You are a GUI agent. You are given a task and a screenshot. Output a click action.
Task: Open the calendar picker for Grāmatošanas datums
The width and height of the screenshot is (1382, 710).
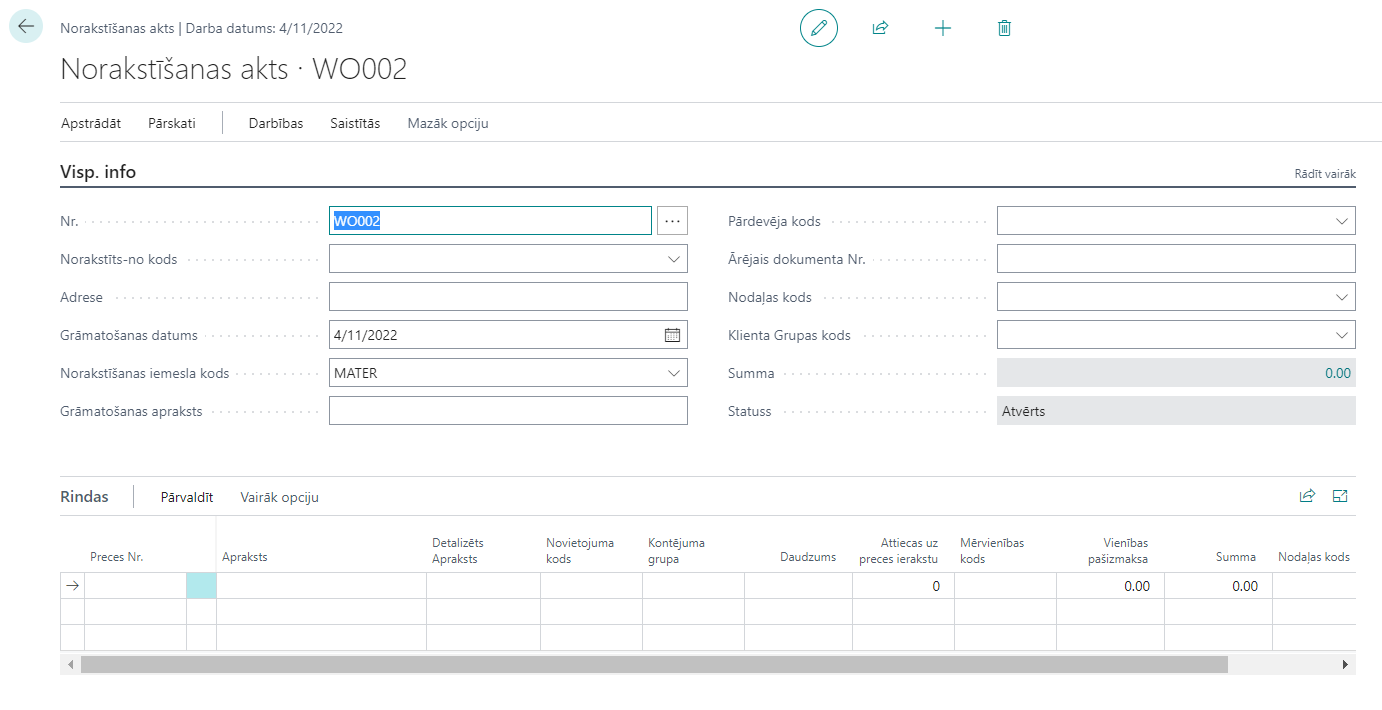[672, 335]
